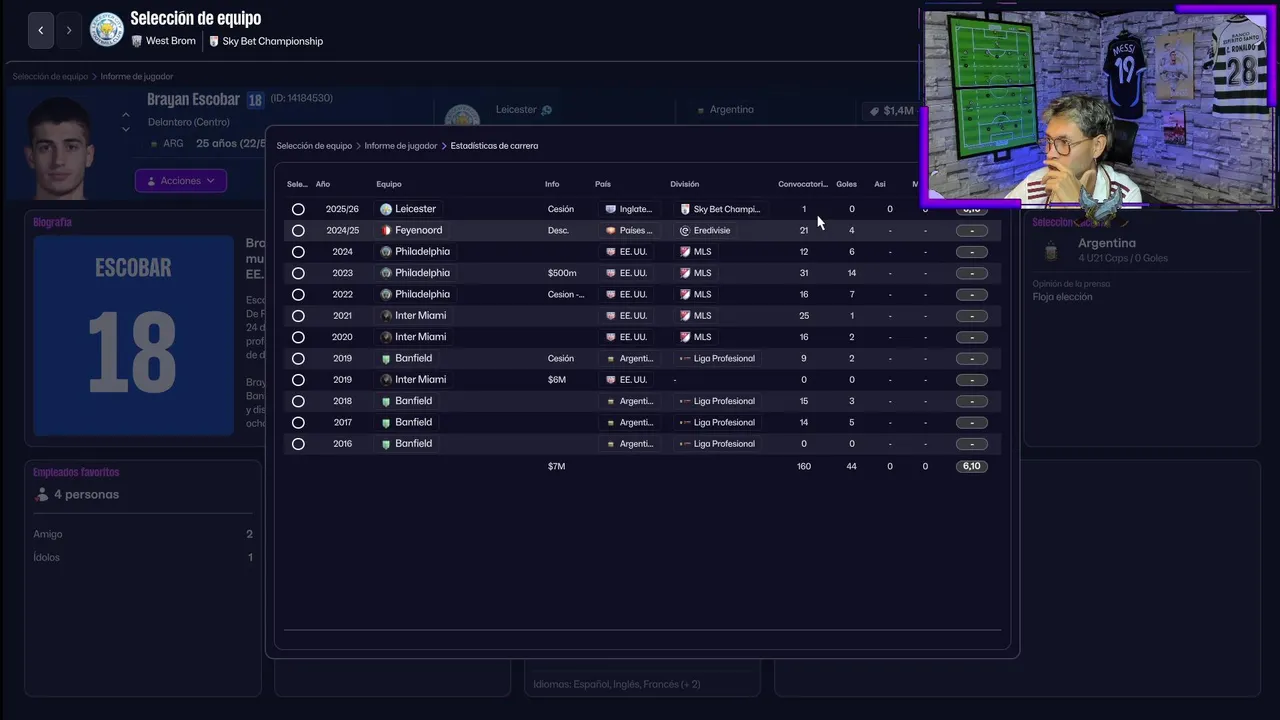Click the Netherlands flag in Feyenoord row
The height and width of the screenshot is (720, 1280).
coord(610,230)
